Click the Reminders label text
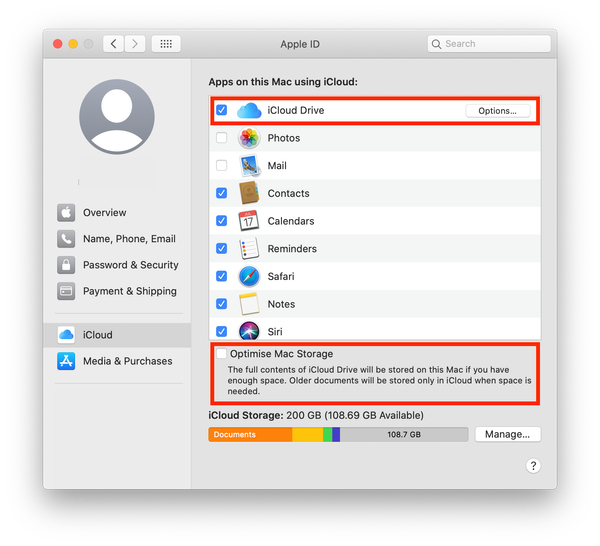Viewport: 600px width, 546px height. tap(292, 249)
